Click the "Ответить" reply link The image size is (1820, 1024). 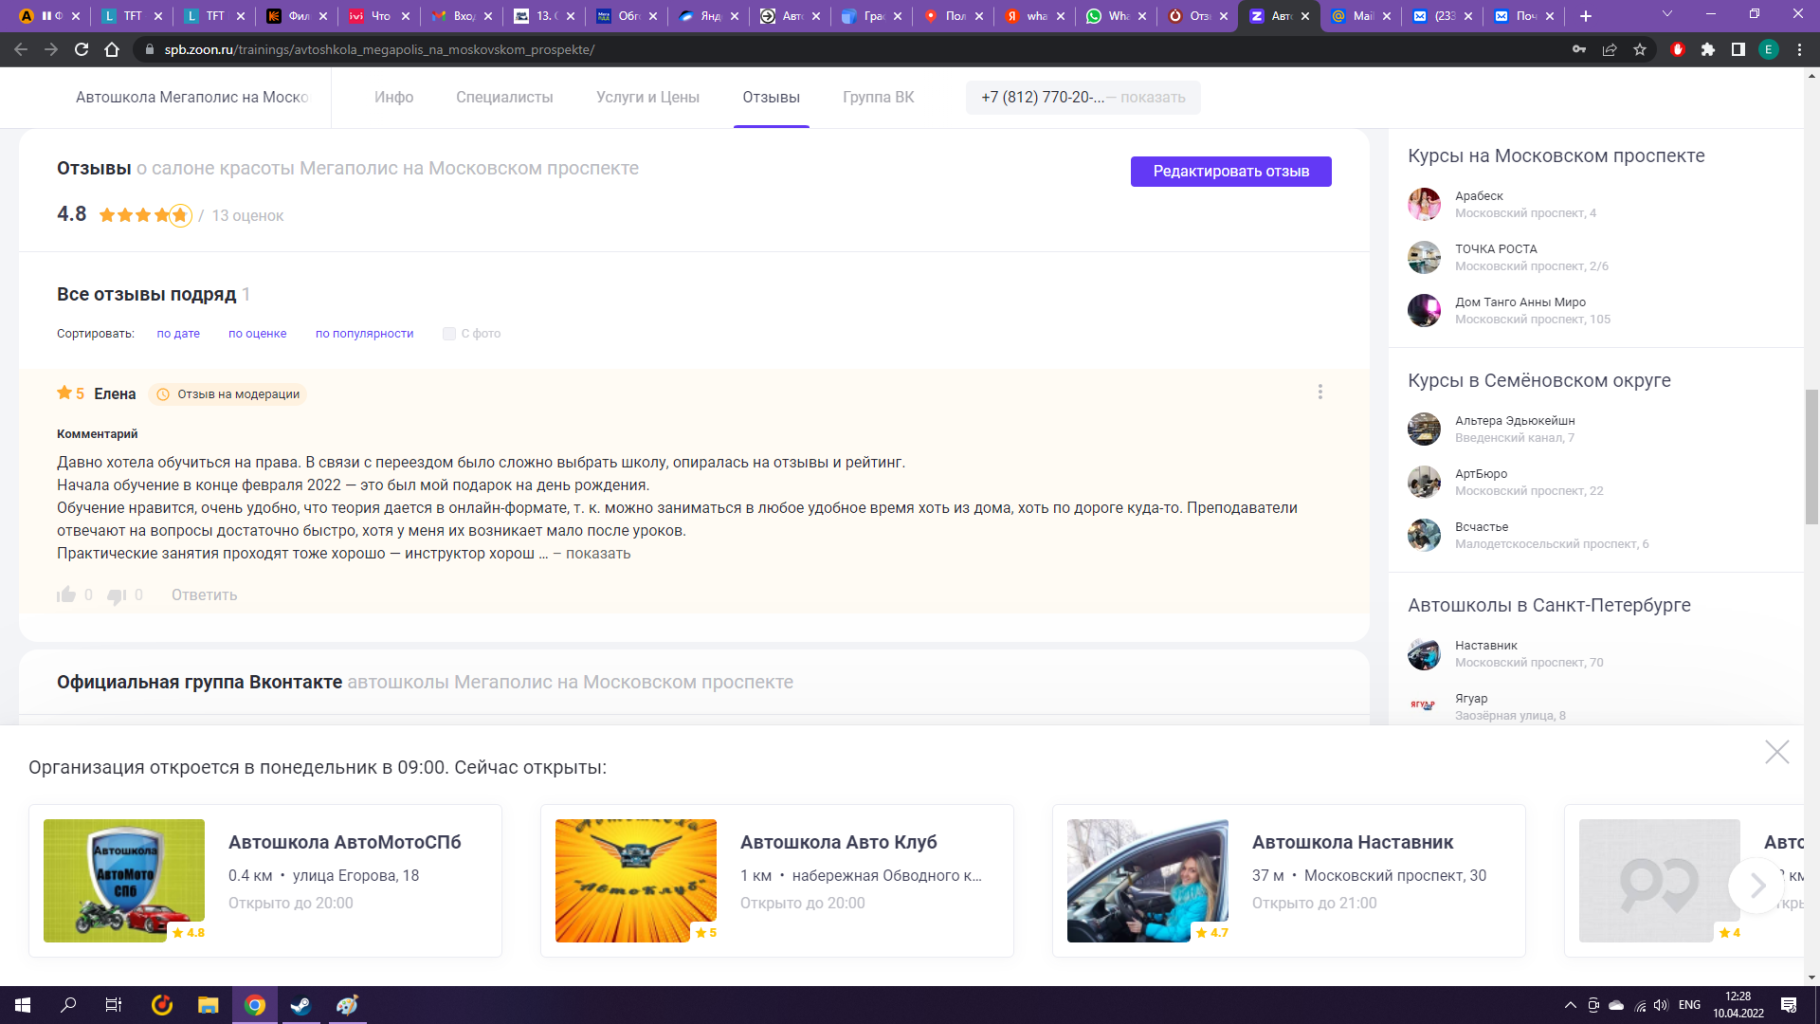pyautogui.click(x=204, y=595)
